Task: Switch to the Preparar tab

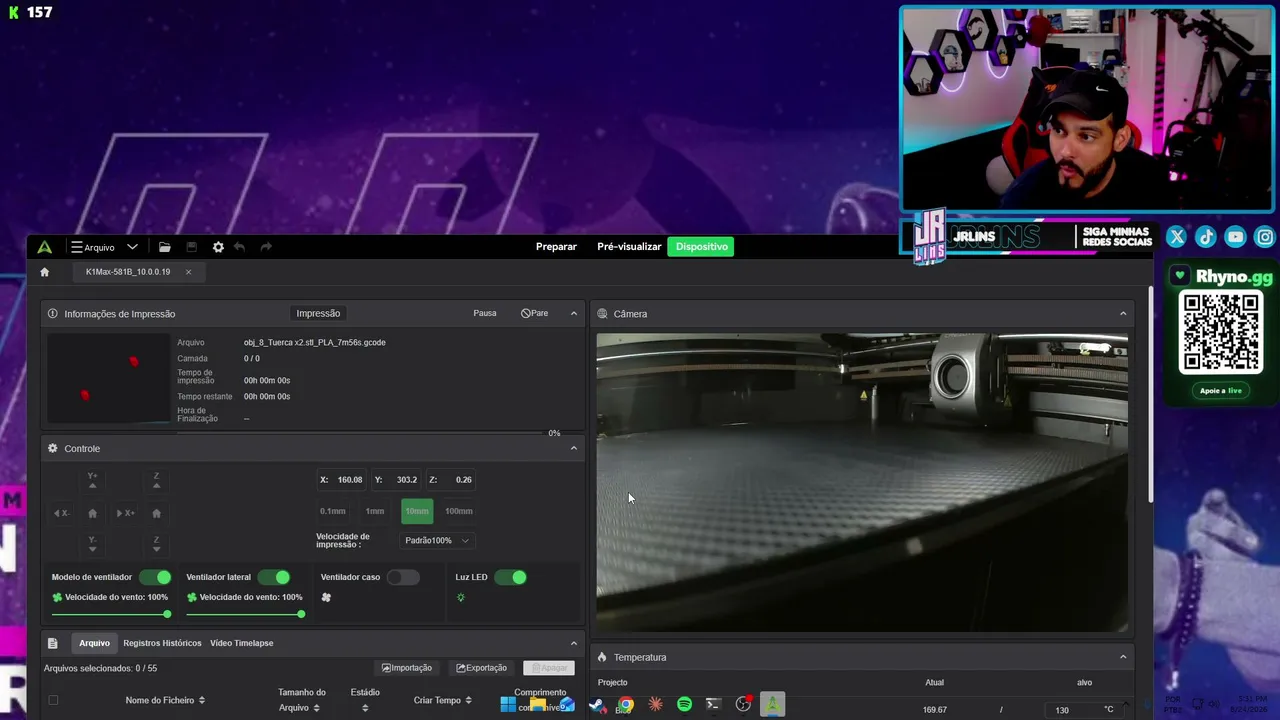Action: pos(556,247)
